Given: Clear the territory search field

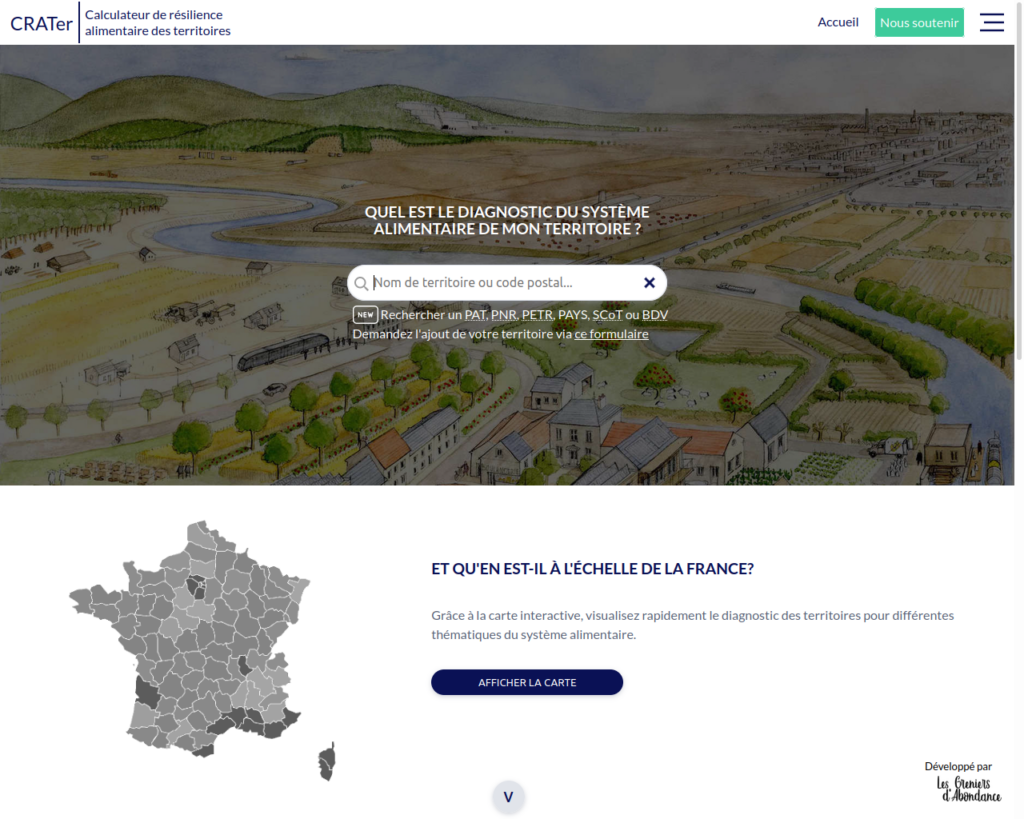Looking at the screenshot, I should [649, 283].
